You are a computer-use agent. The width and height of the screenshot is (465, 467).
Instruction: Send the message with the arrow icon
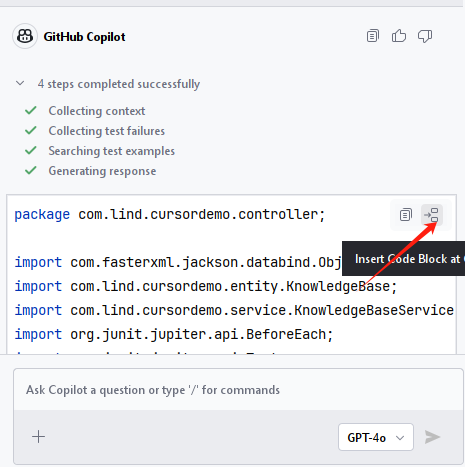[432, 437]
